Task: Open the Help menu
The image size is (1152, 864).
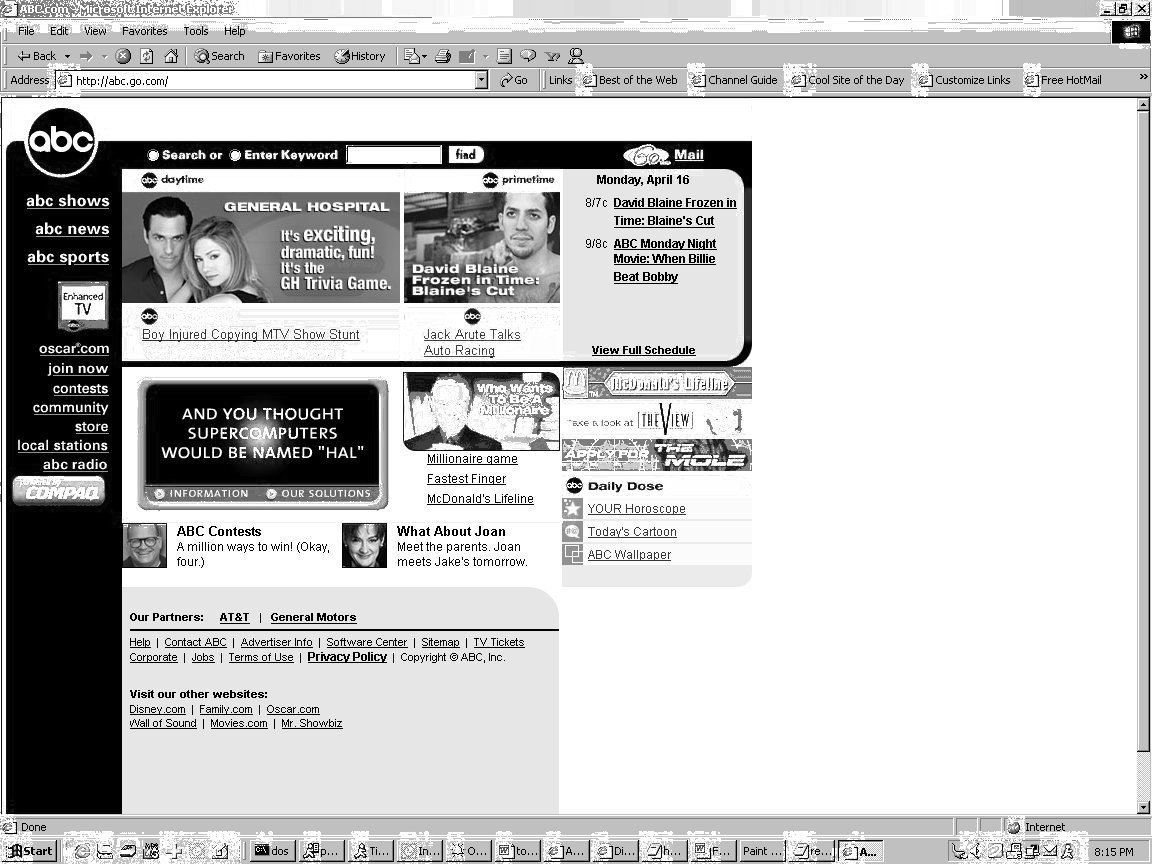Action: pos(234,31)
